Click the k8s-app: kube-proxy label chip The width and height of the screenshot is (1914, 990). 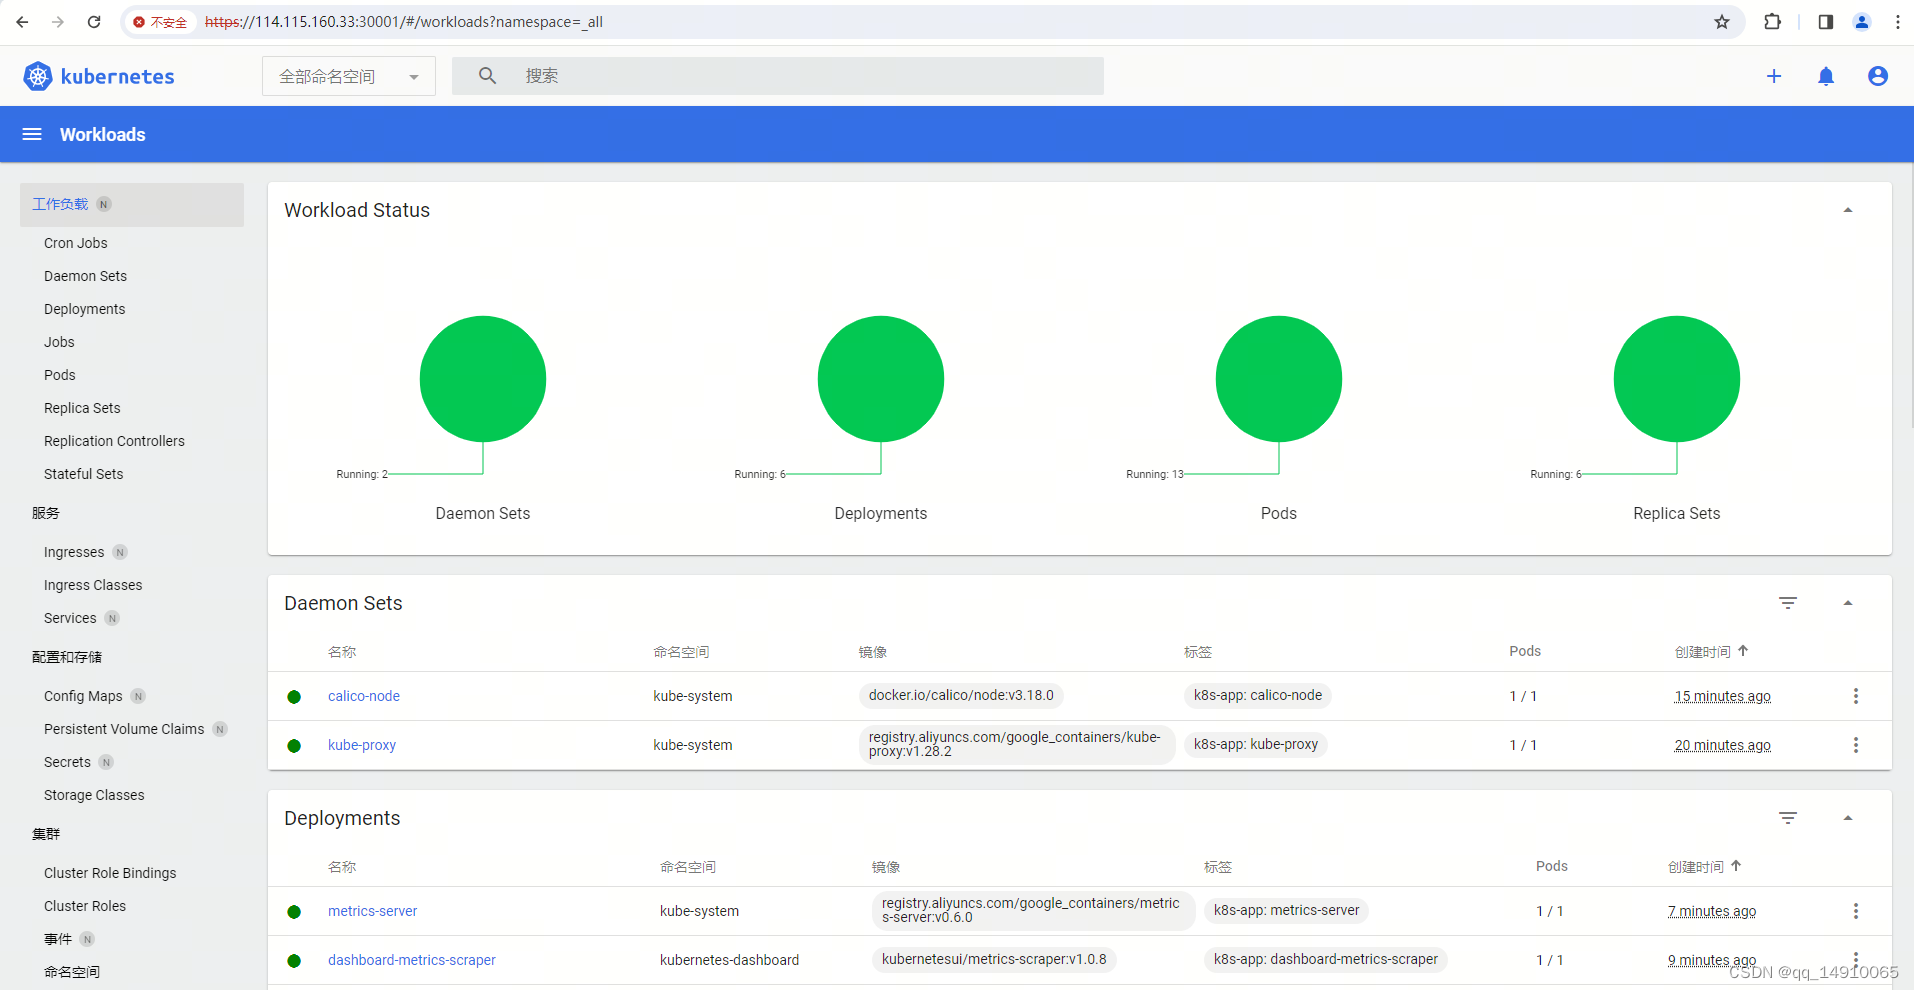[x=1255, y=744]
